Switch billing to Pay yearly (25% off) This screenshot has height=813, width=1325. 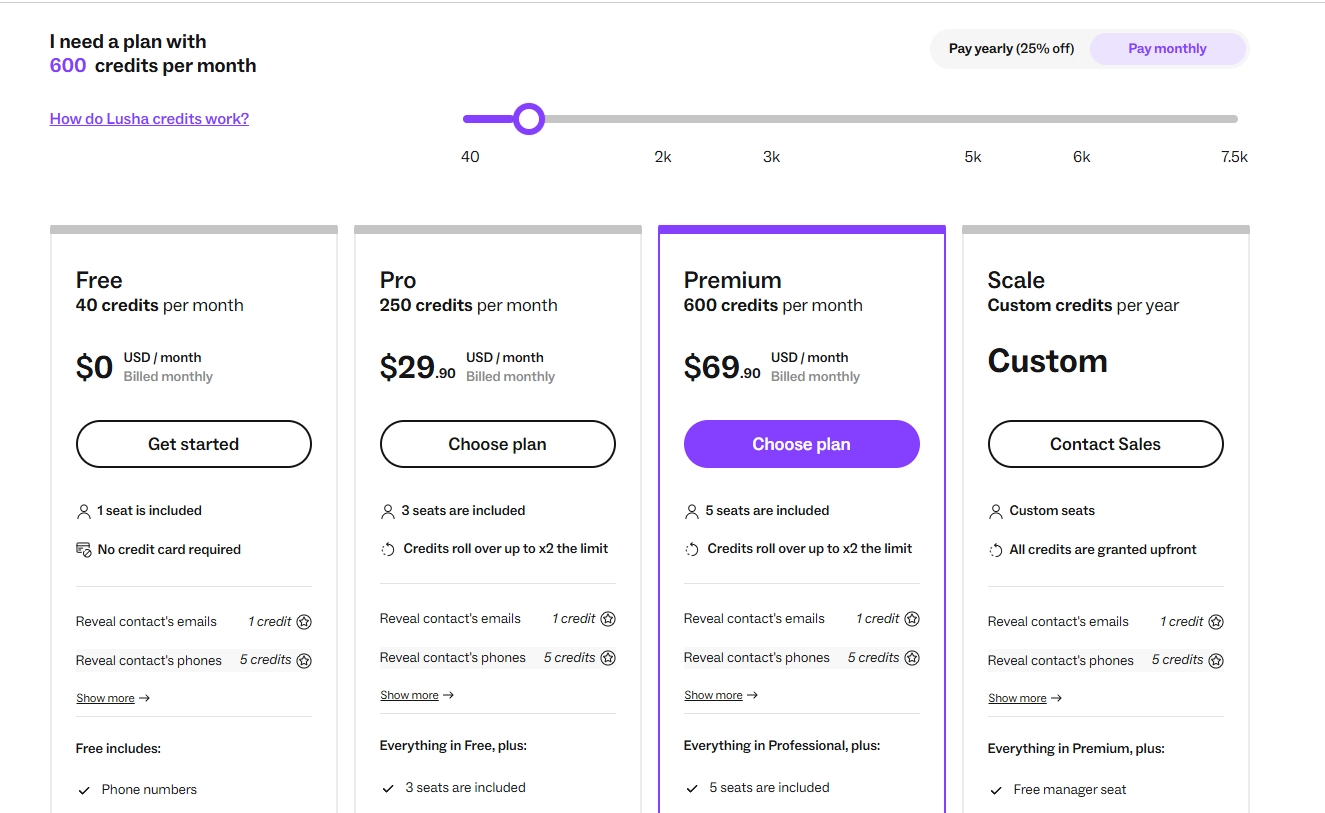[1011, 49]
